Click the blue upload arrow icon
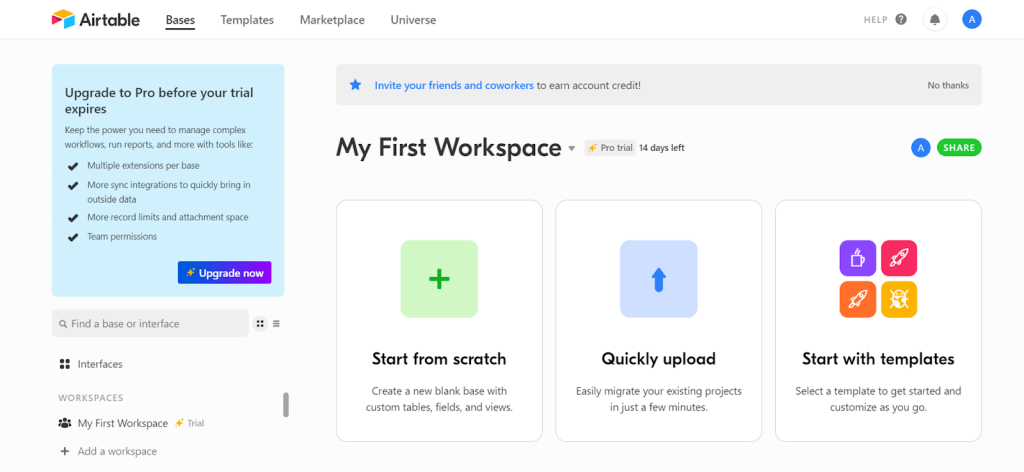 point(658,279)
